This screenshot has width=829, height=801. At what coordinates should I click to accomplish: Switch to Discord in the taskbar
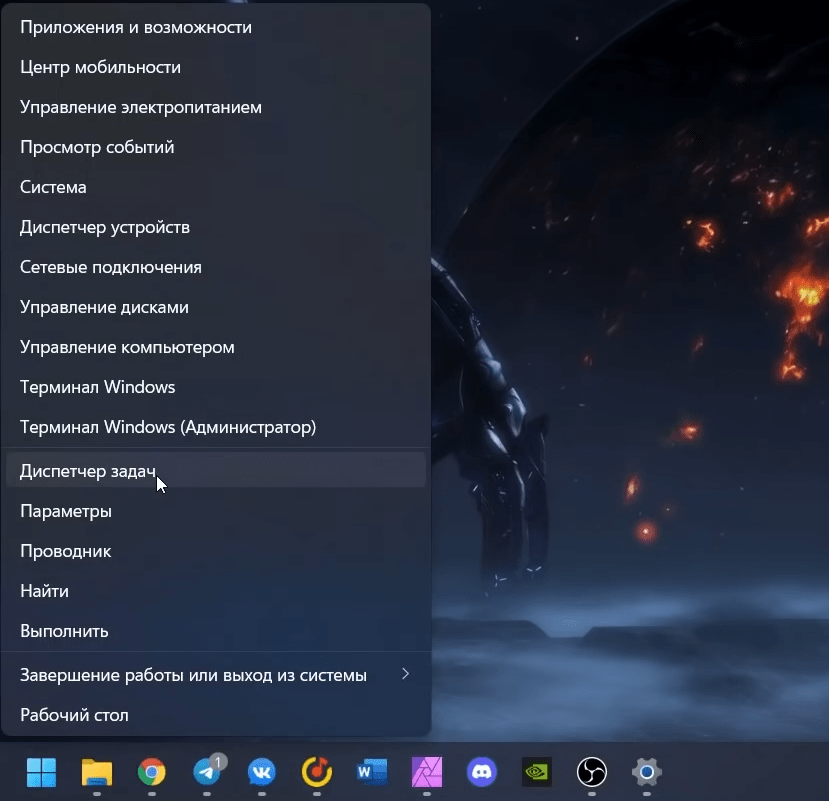pyautogui.click(x=482, y=772)
